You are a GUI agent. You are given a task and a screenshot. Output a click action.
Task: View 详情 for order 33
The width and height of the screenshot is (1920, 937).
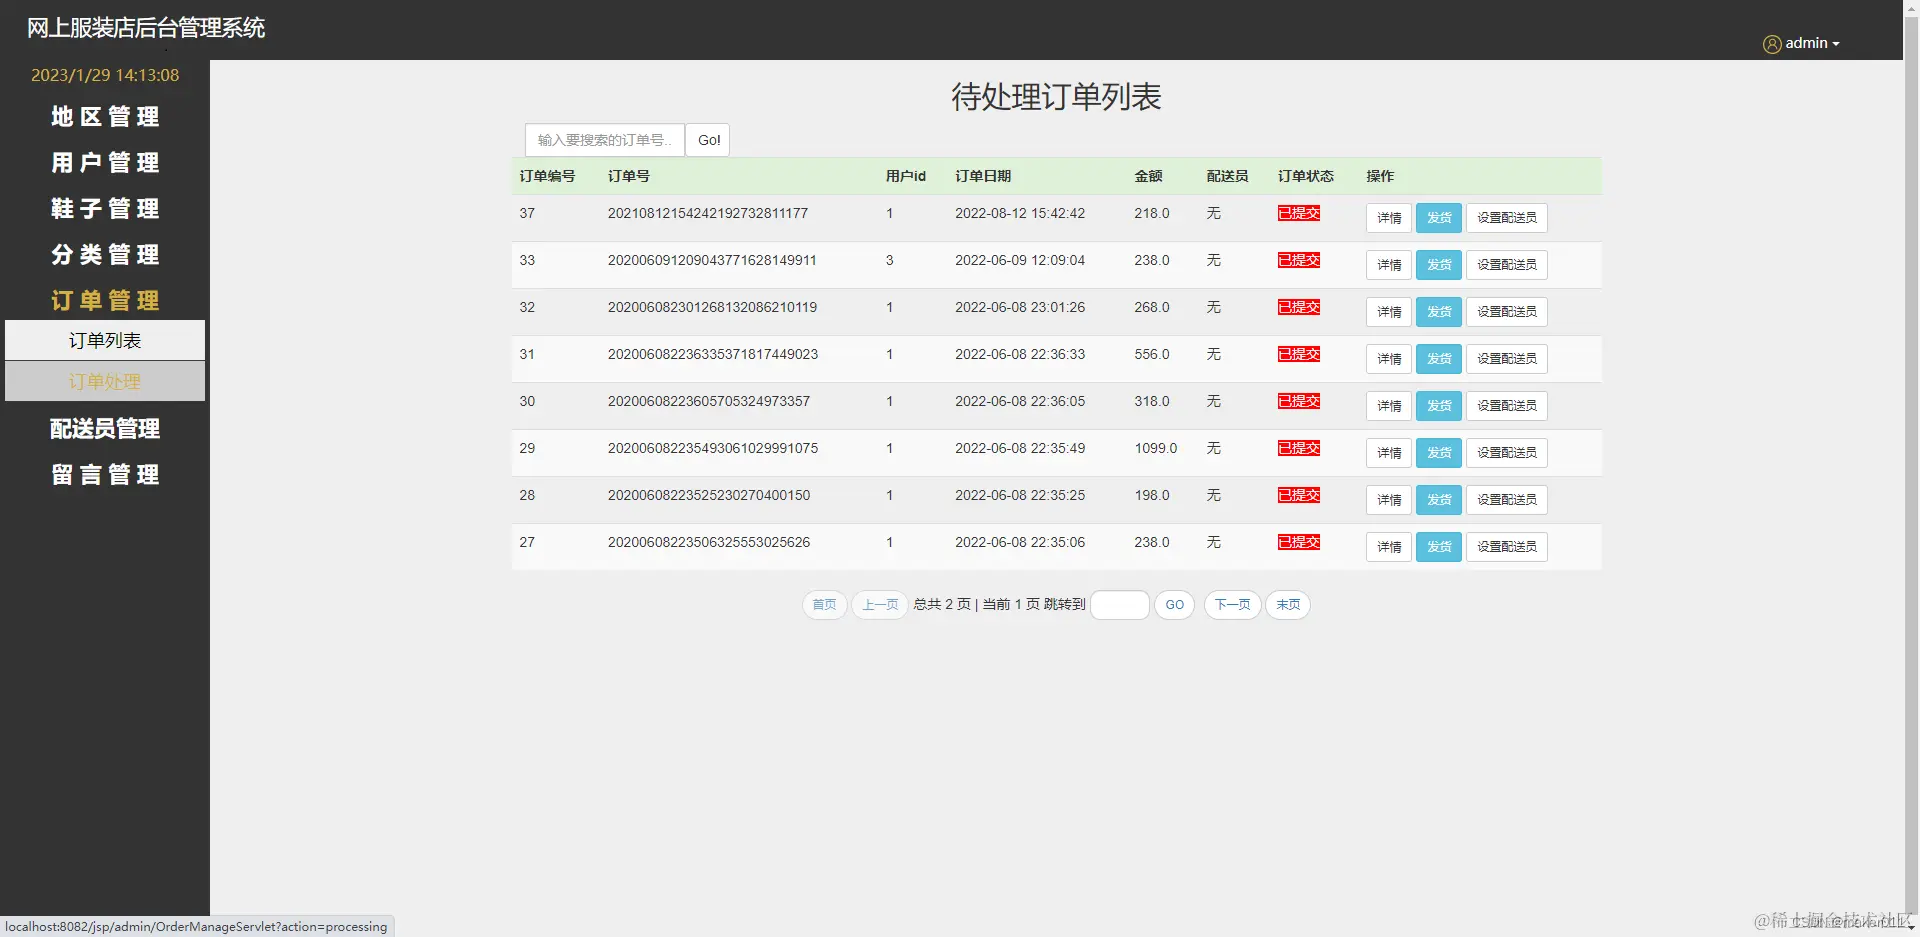coord(1389,265)
